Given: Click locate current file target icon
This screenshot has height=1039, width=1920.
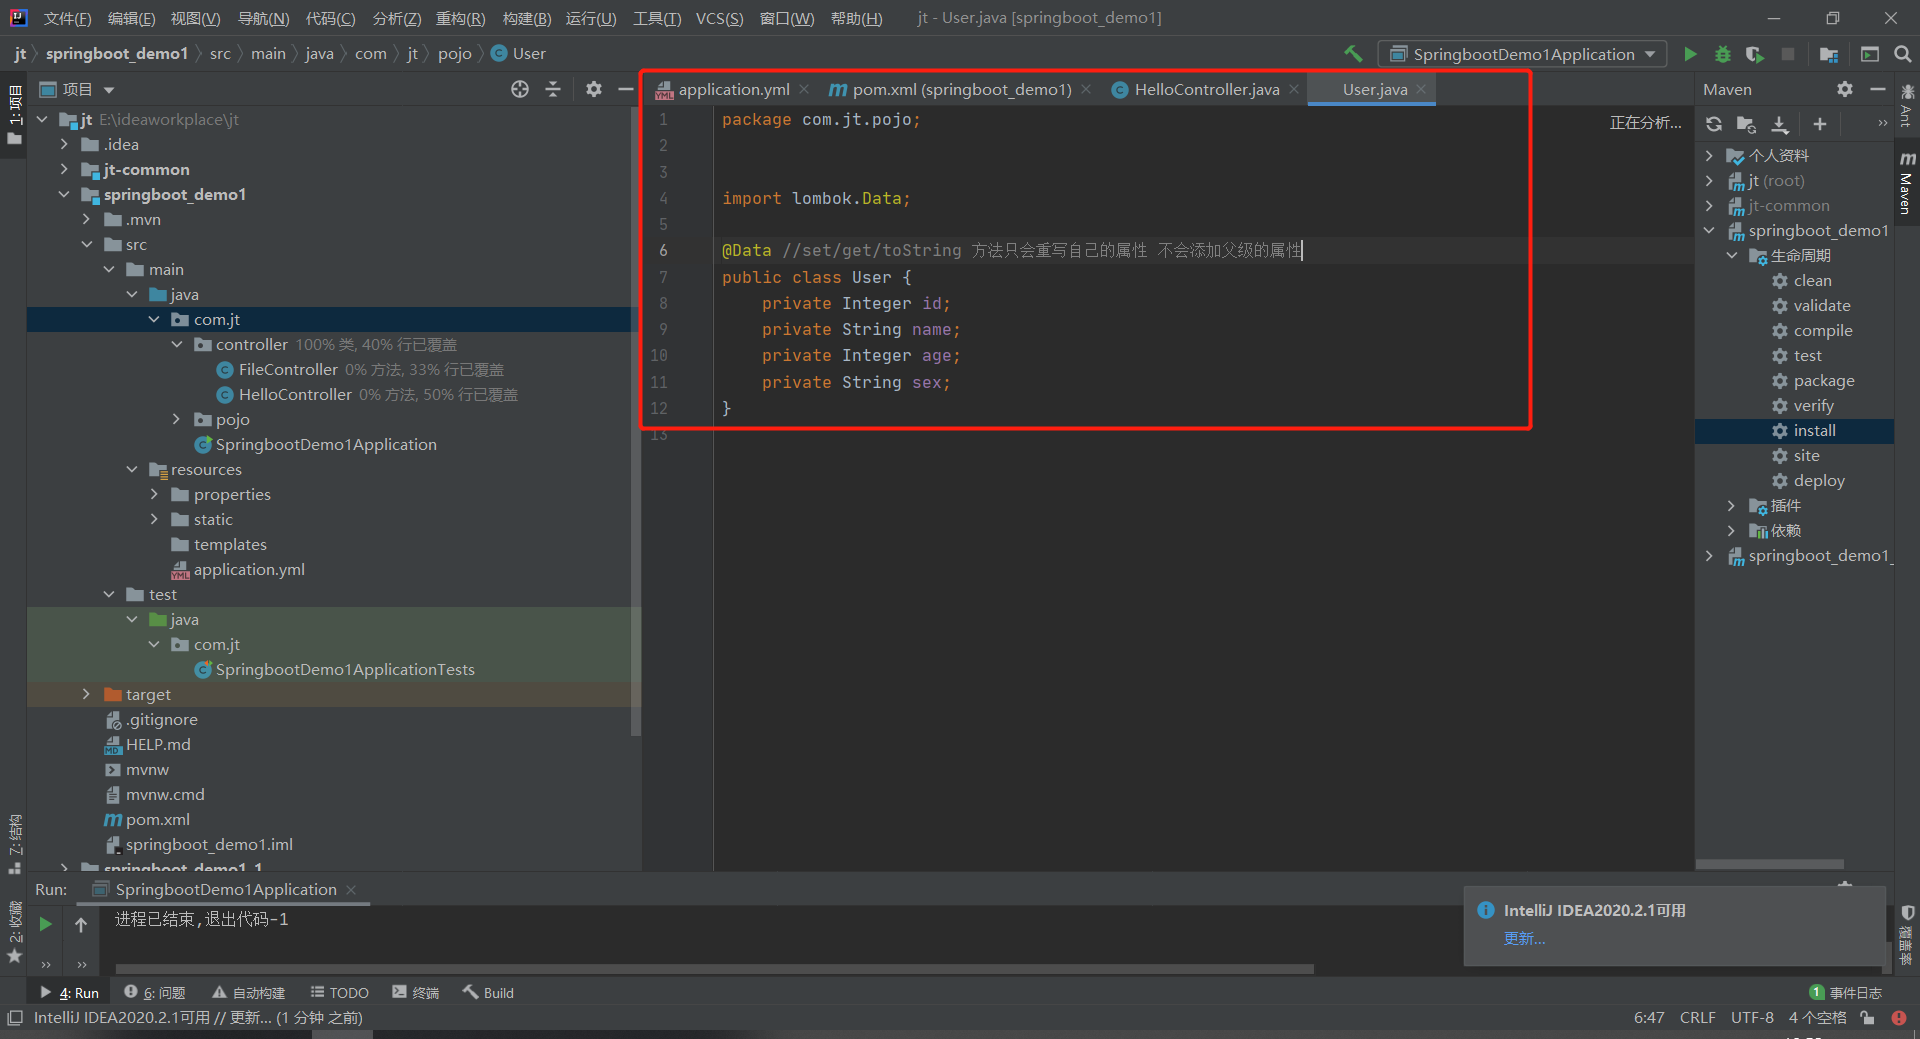Looking at the screenshot, I should point(520,89).
